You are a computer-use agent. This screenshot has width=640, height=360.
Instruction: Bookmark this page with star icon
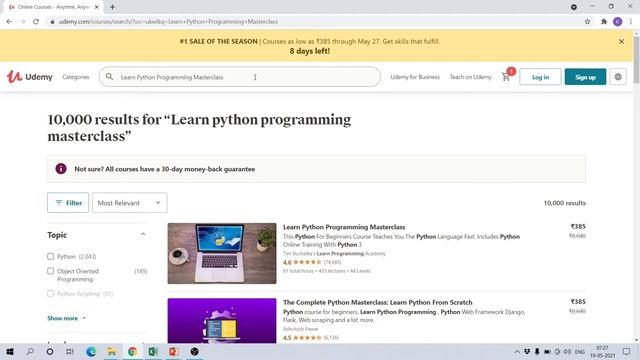(587, 22)
